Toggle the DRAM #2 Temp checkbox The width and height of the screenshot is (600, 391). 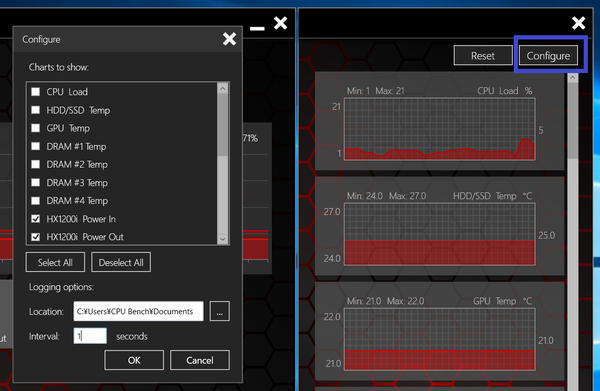(36, 165)
